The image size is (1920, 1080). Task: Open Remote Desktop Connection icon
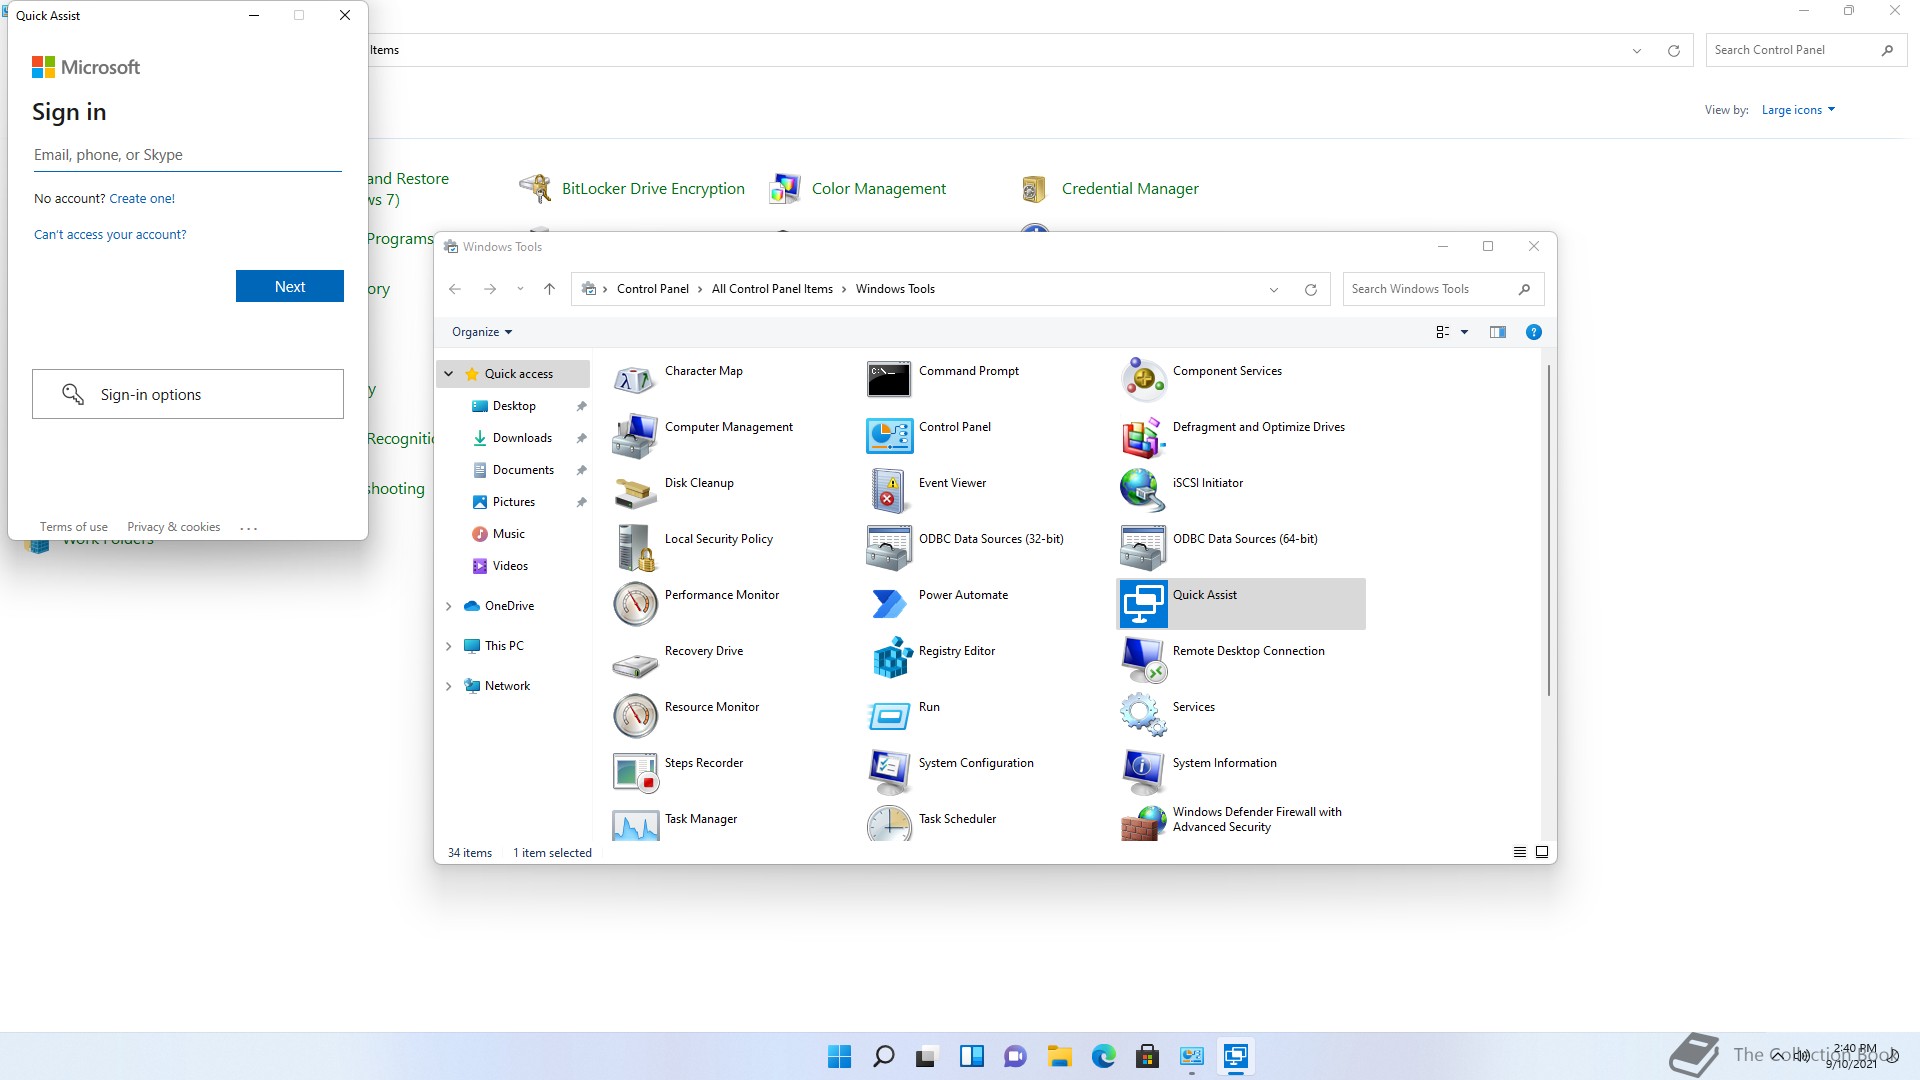(1143, 660)
